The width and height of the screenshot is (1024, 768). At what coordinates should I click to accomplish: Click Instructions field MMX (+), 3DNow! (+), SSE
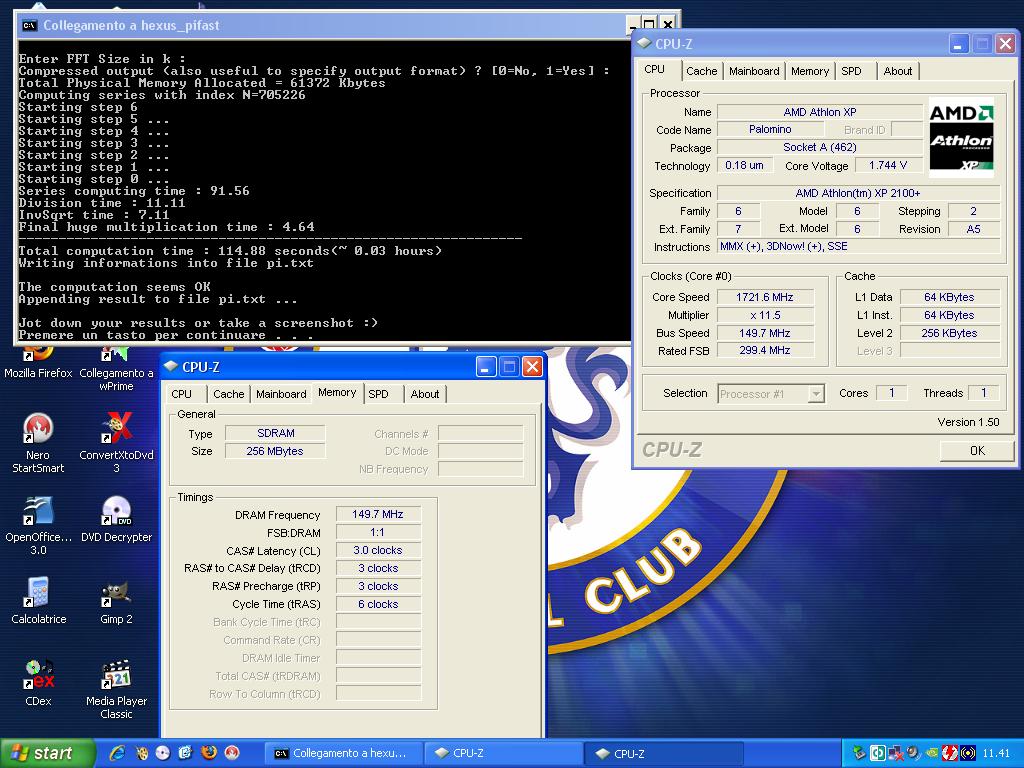[858, 246]
